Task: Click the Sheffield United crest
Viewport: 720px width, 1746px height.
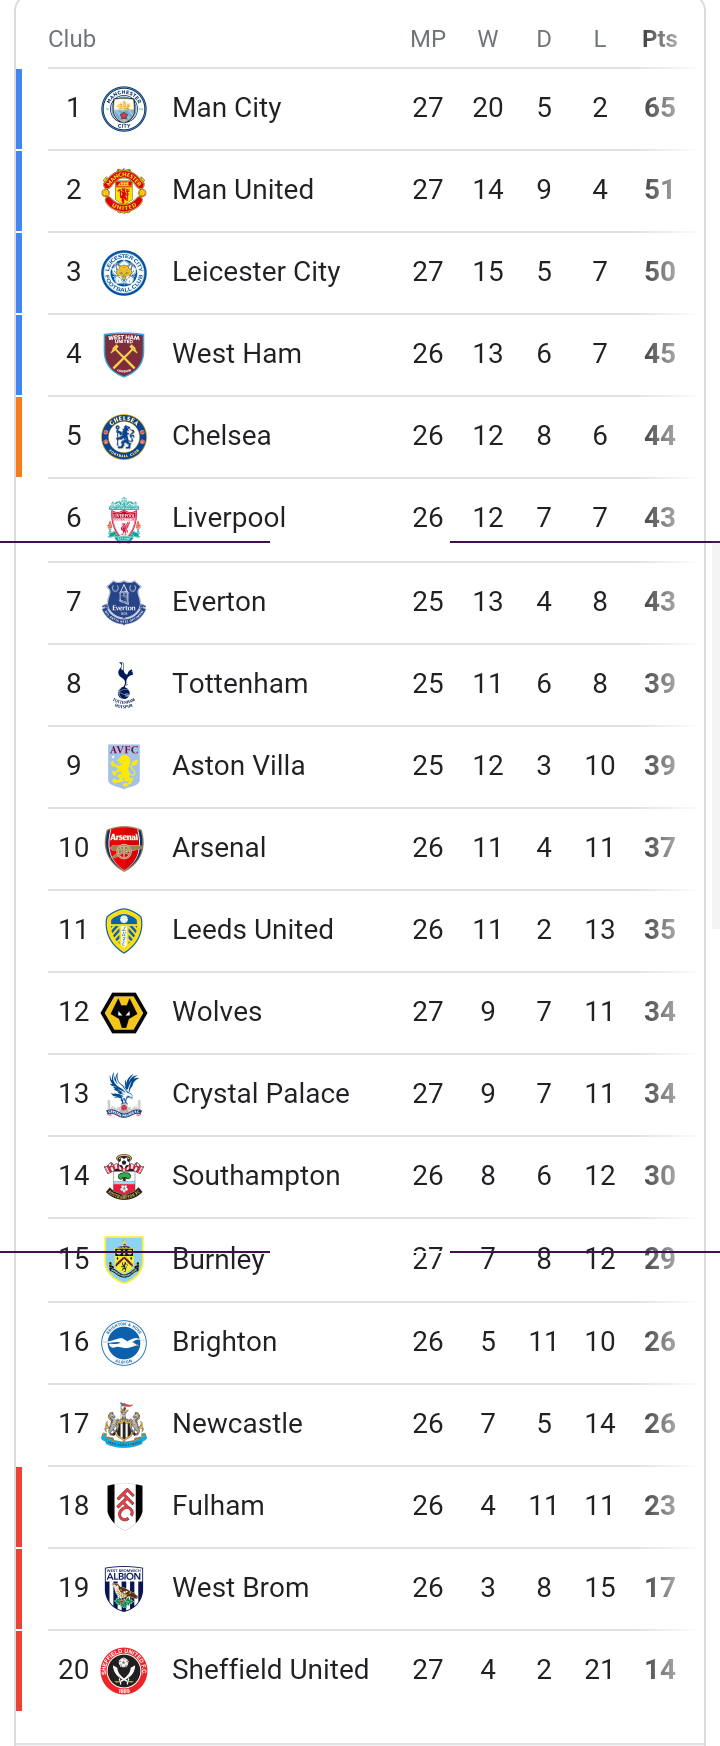Action: [124, 1670]
